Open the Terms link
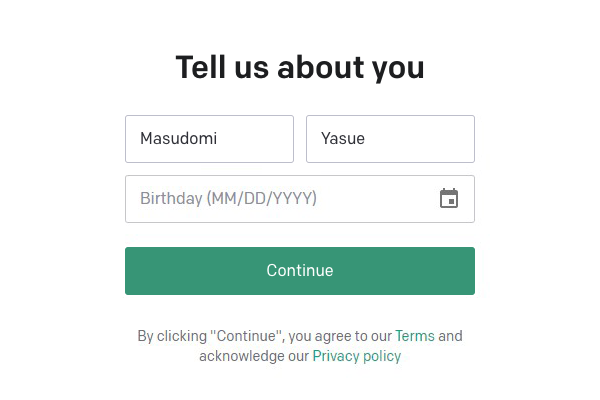The width and height of the screenshot is (600, 400). pos(415,336)
